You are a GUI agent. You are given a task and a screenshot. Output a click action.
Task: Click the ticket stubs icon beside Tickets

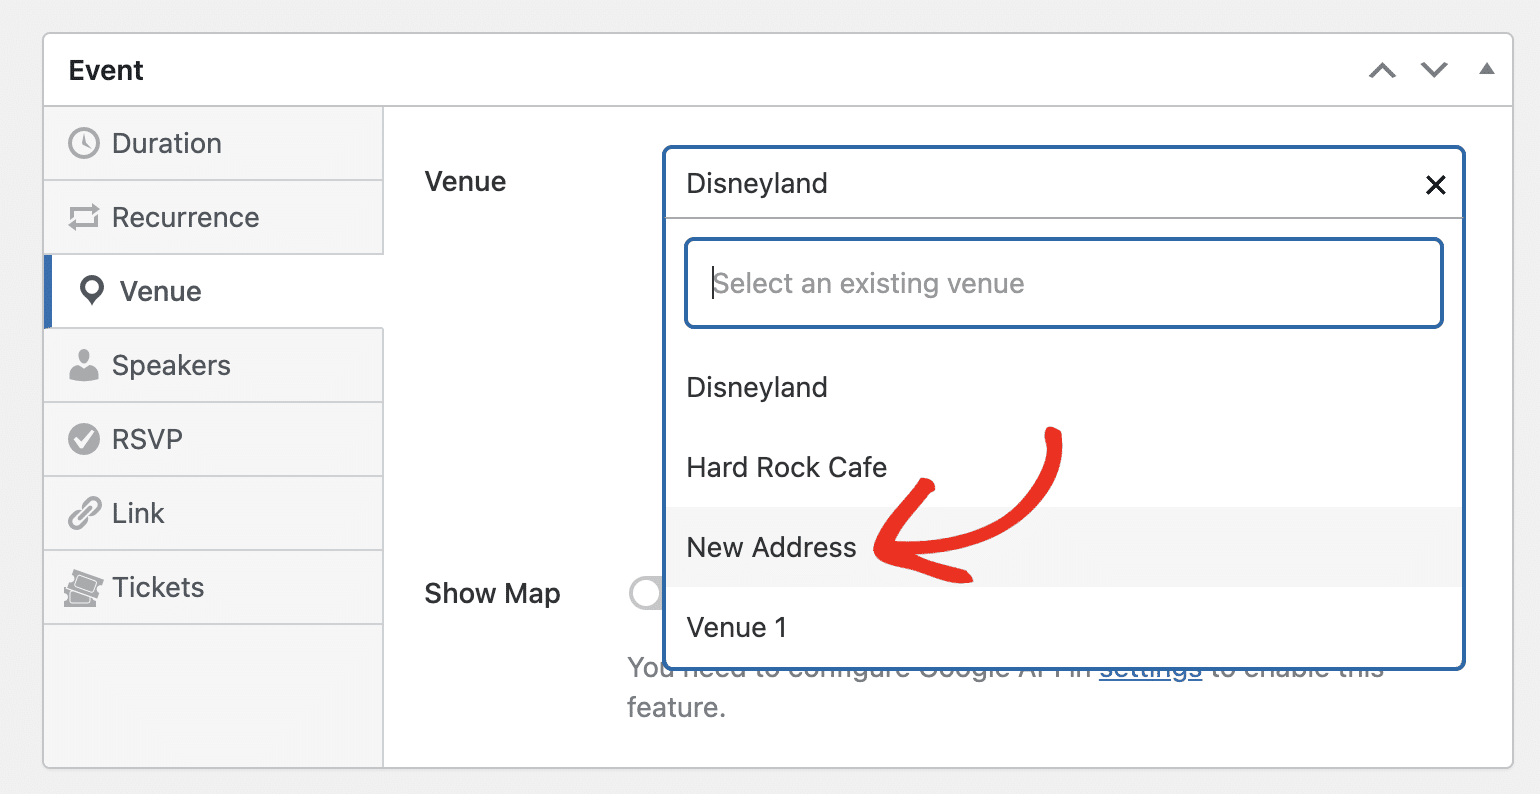pyautogui.click(x=84, y=588)
